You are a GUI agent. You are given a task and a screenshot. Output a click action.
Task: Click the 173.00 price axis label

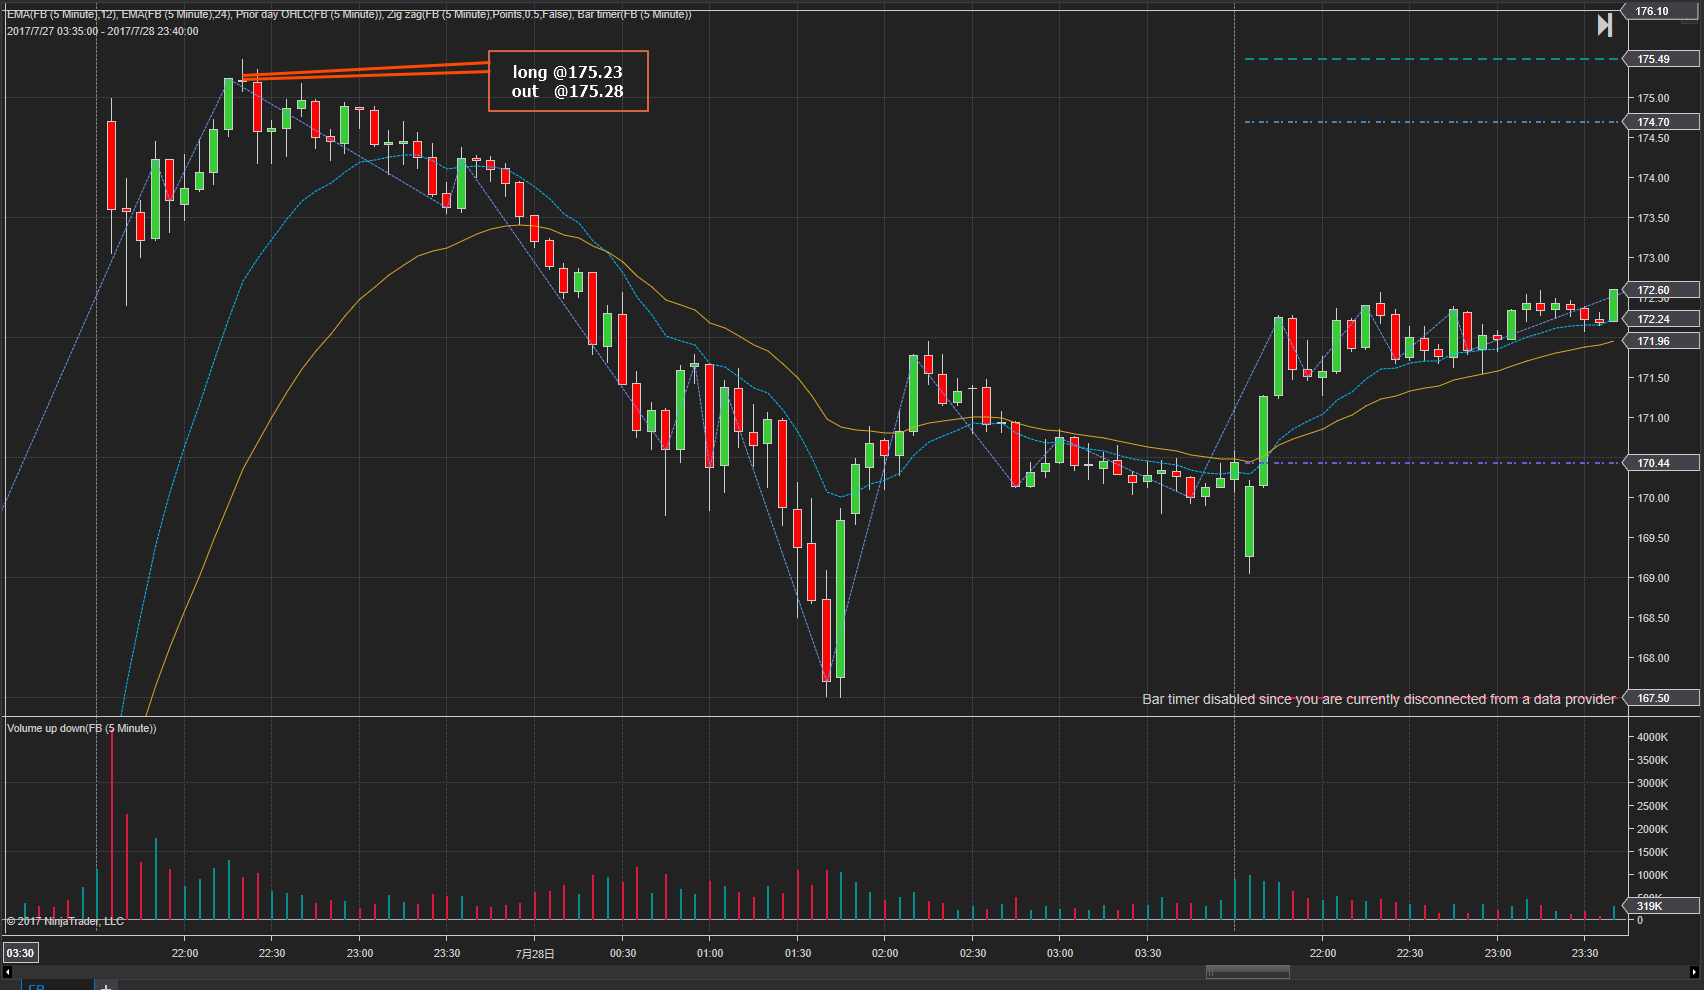pos(1653,258)
